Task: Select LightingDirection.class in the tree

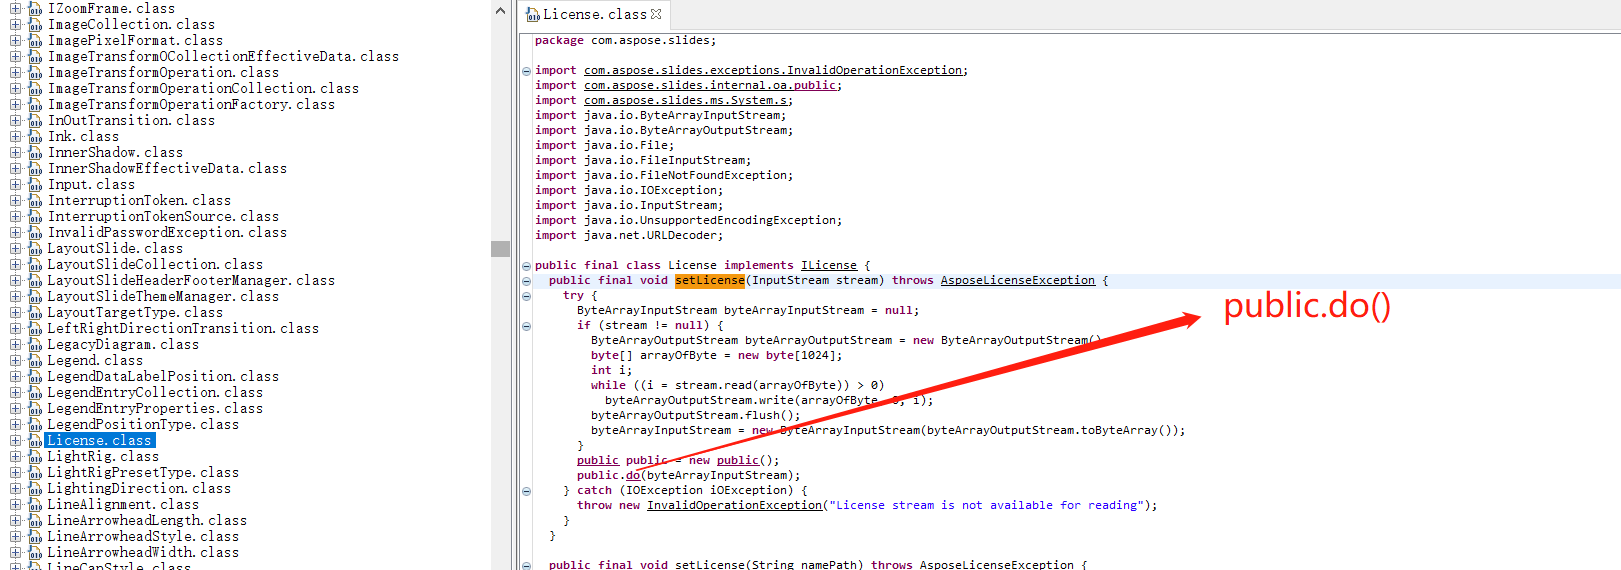Action: pyautogui.click(x=139, y=489)
